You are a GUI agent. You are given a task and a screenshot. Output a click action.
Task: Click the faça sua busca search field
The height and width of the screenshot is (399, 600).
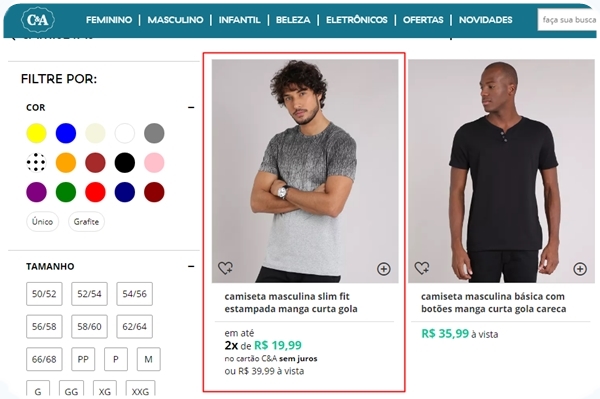click(568, 20)
